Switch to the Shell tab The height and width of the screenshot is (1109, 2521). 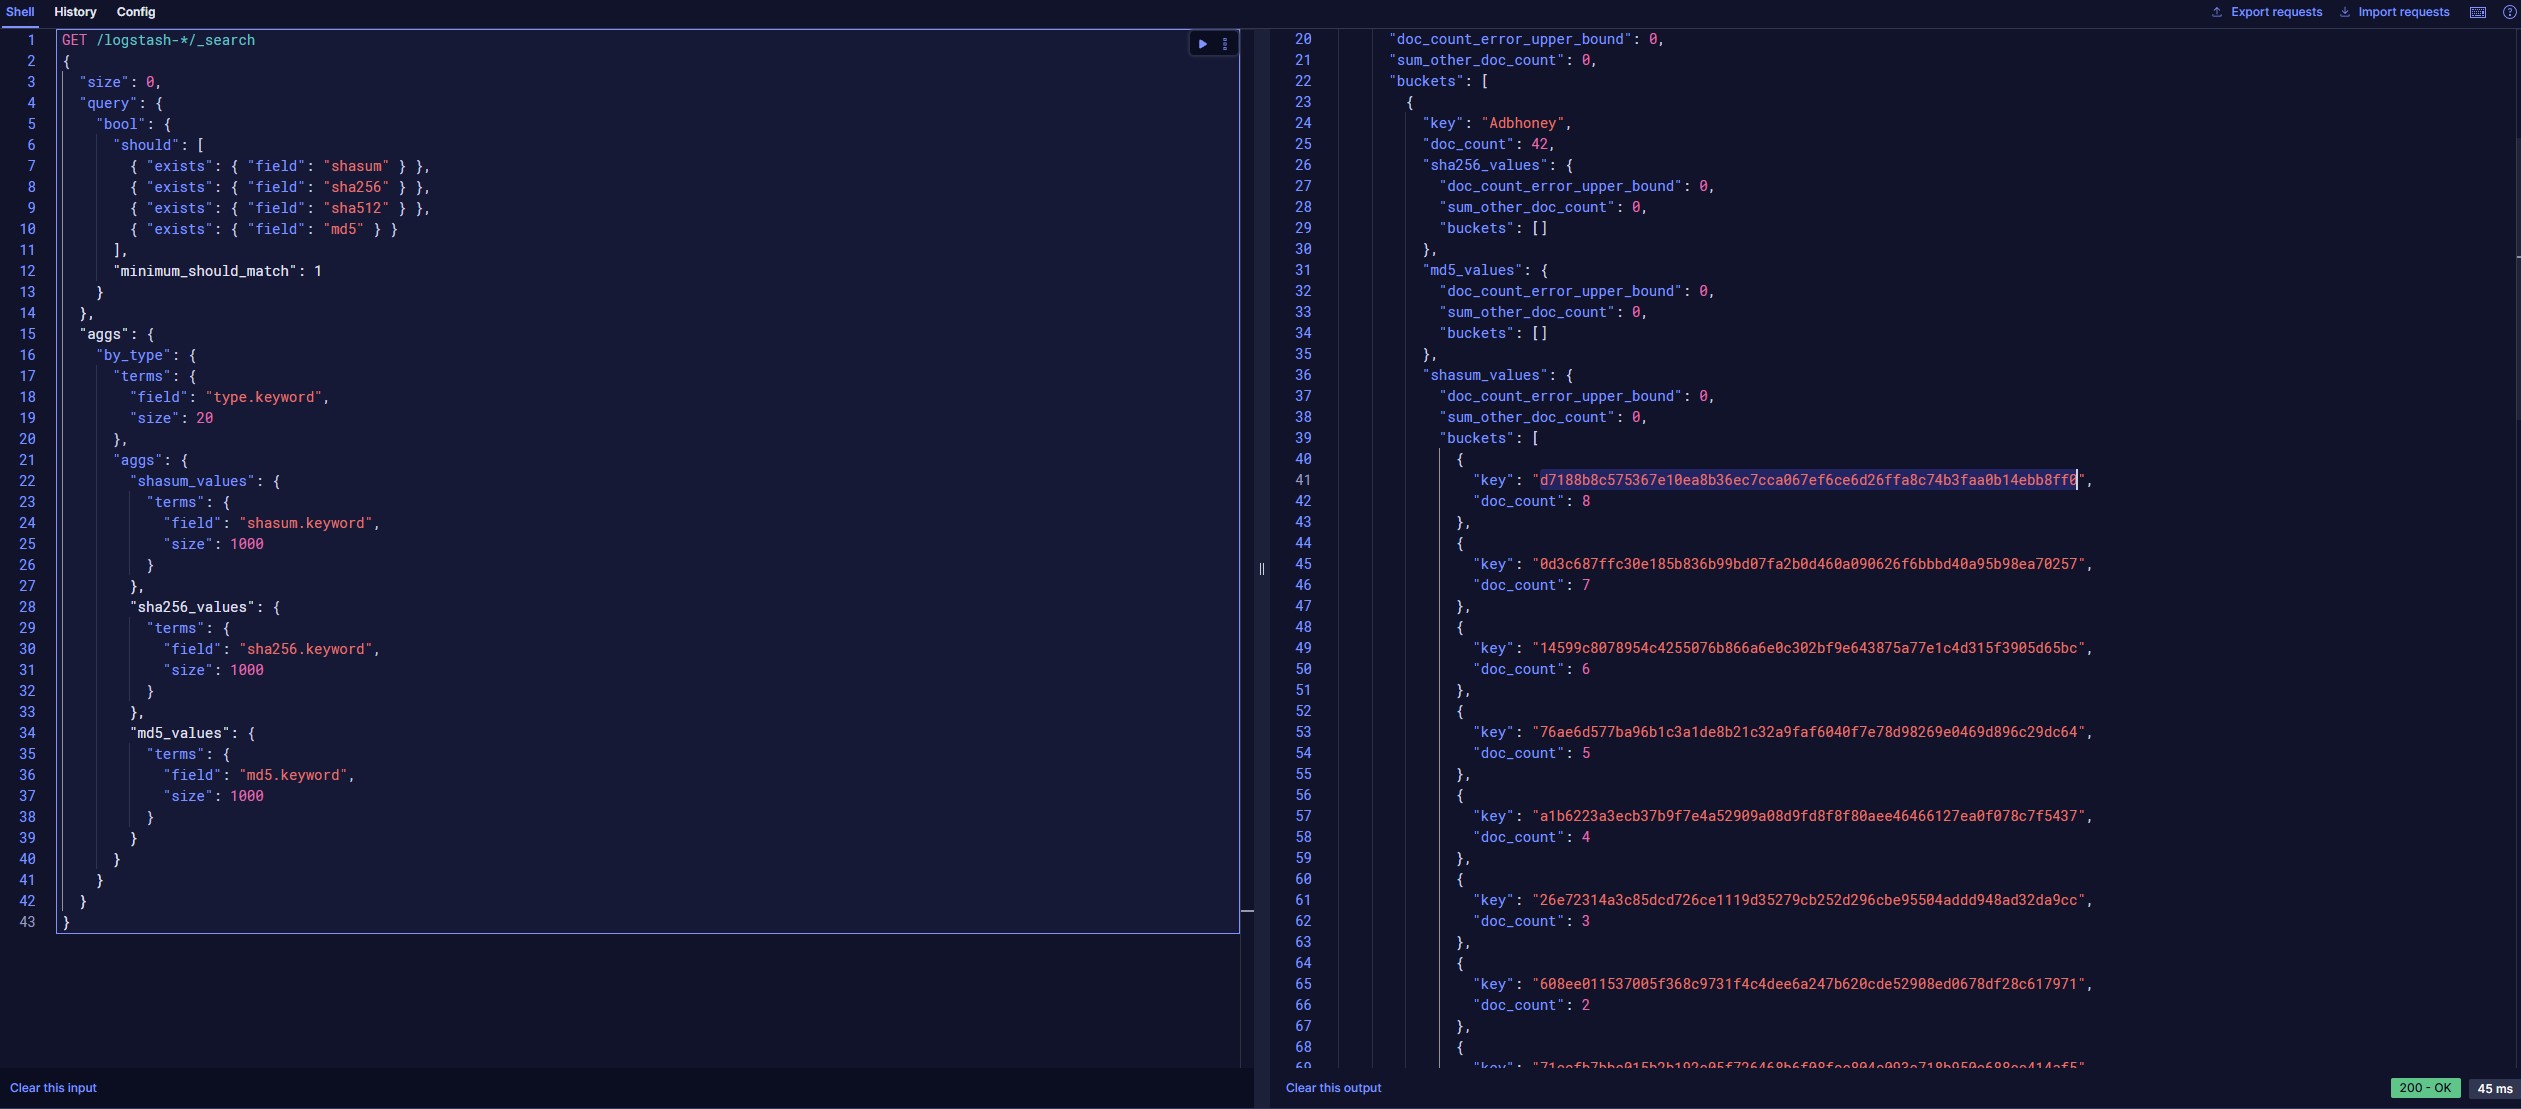coord(20,12)
